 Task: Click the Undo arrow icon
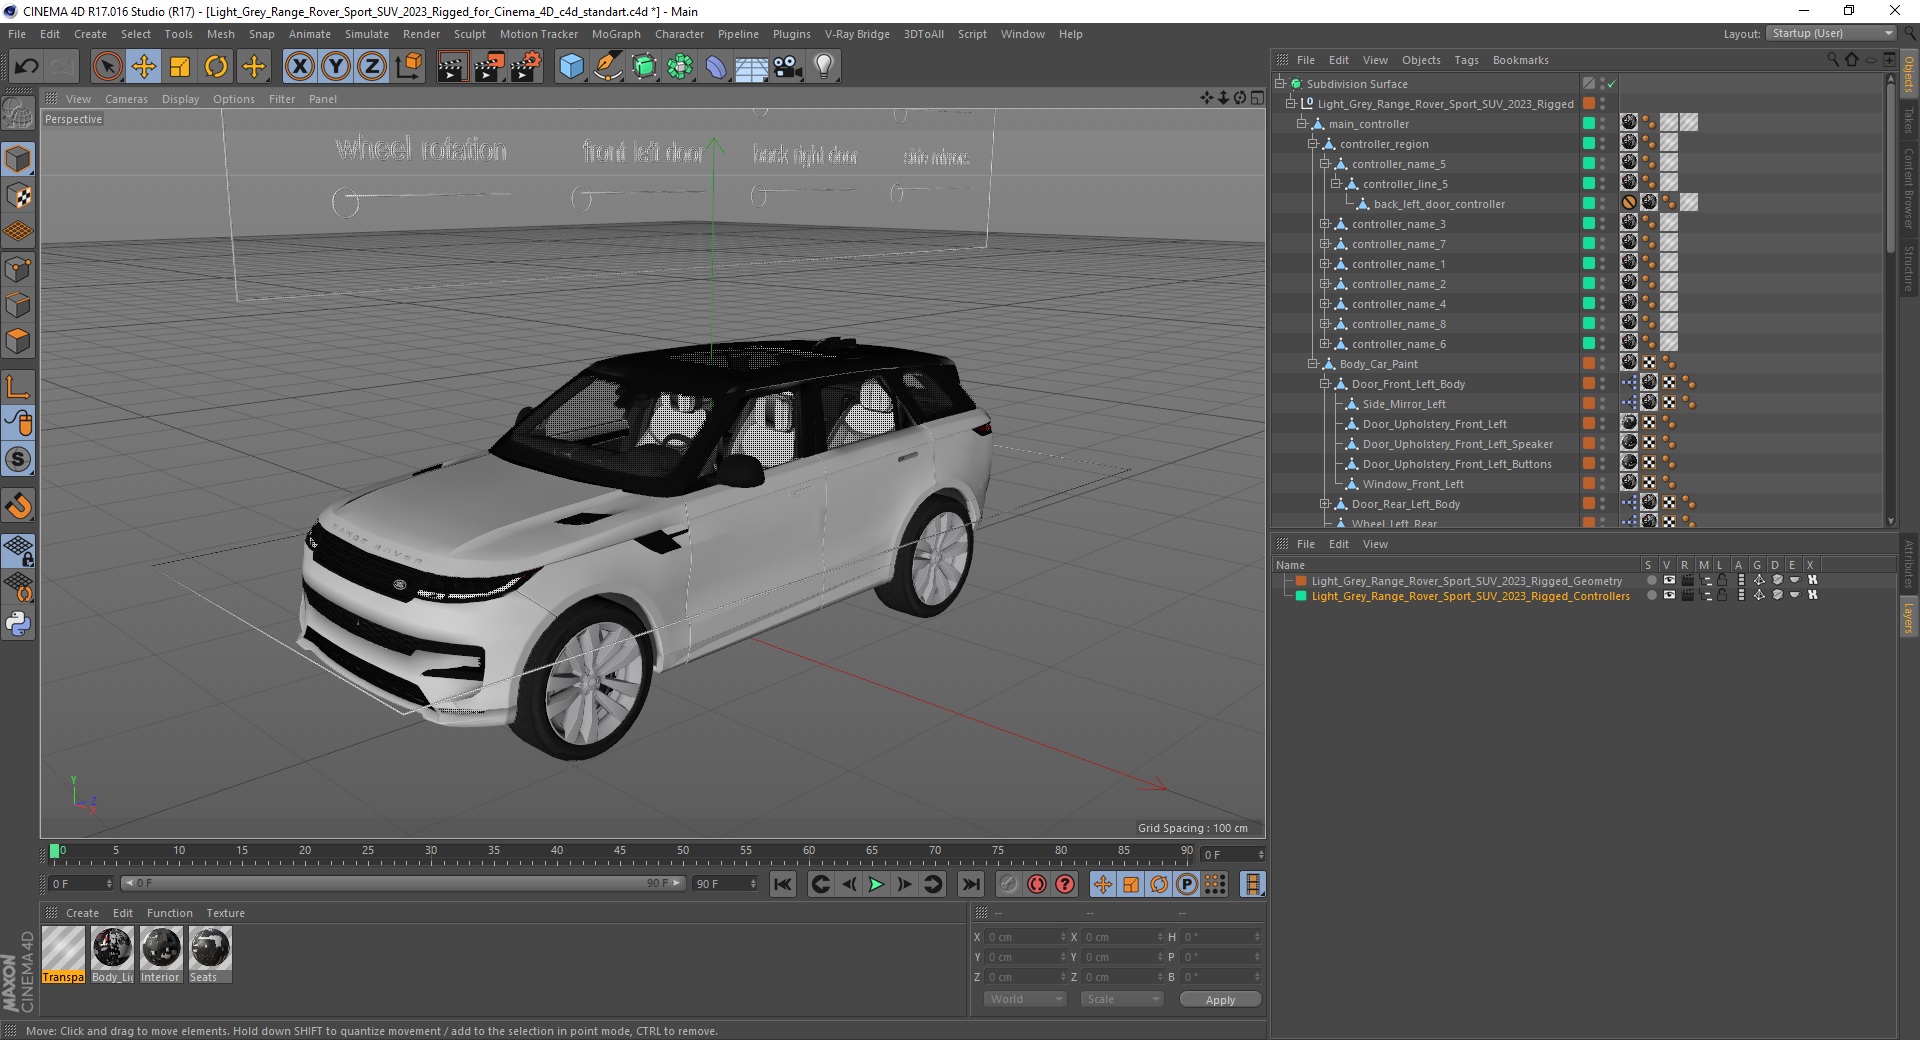26,67
